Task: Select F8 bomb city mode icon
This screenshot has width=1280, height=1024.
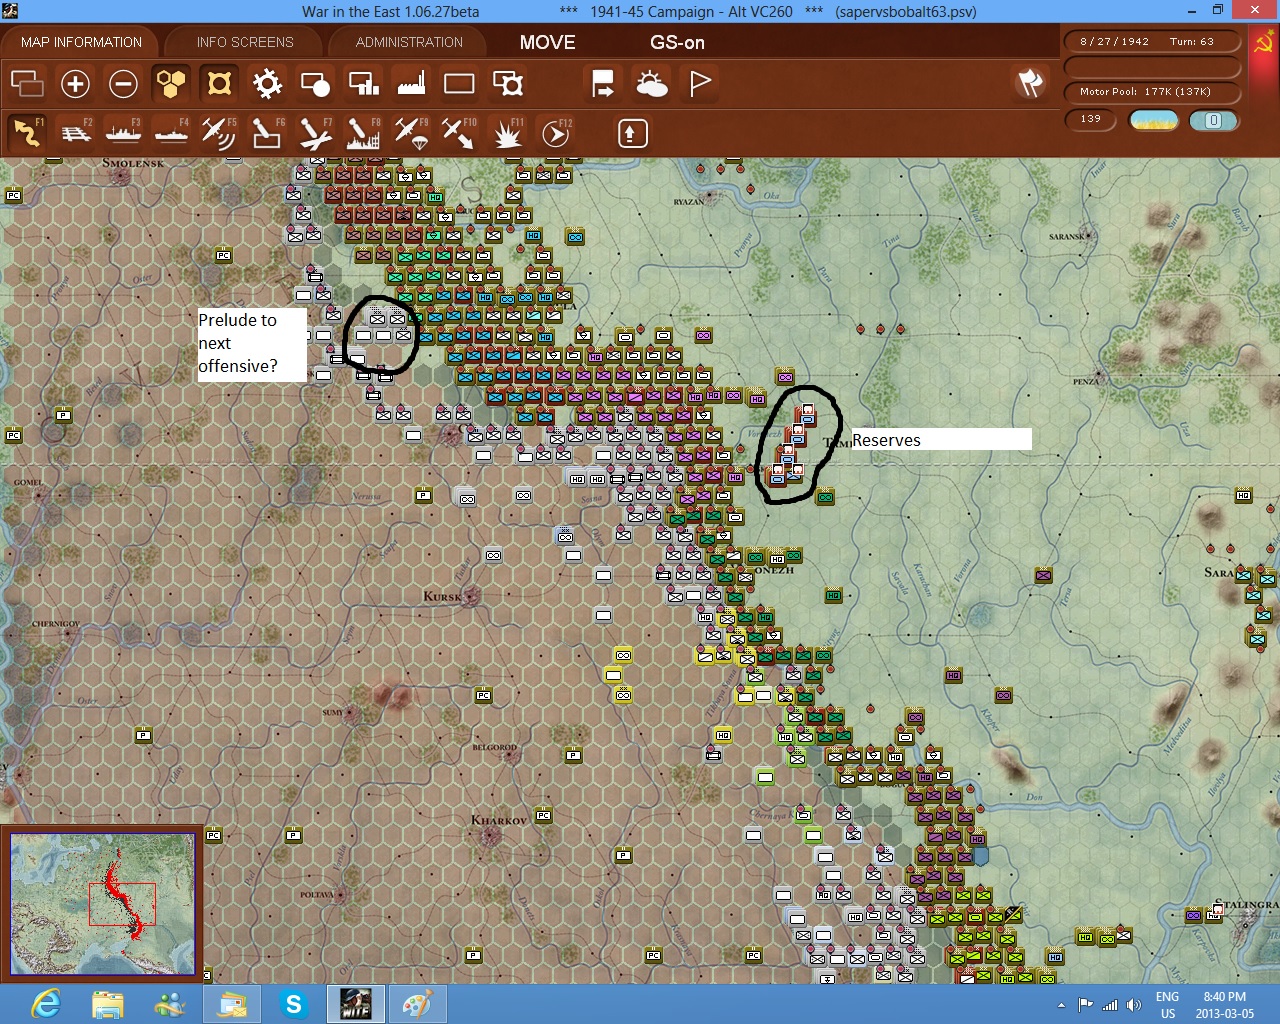Action: pyautogui.click(x=363, y=132)
